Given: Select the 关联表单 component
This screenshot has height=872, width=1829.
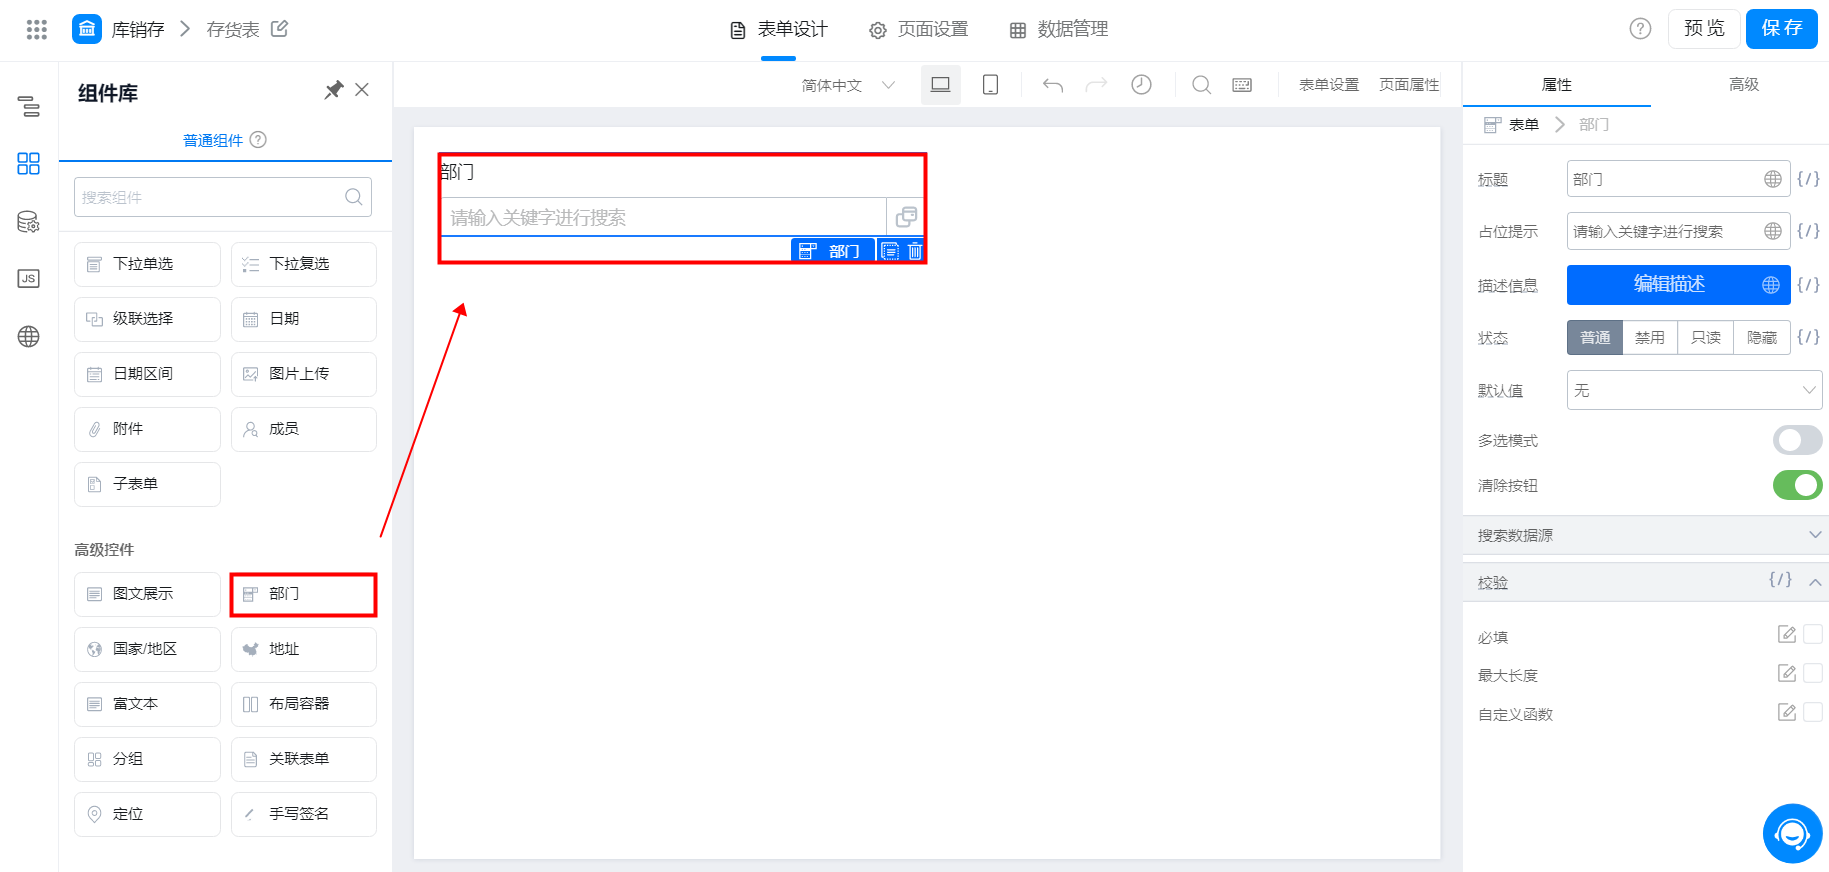Looking at the screenshot, I should pos(304,759).
